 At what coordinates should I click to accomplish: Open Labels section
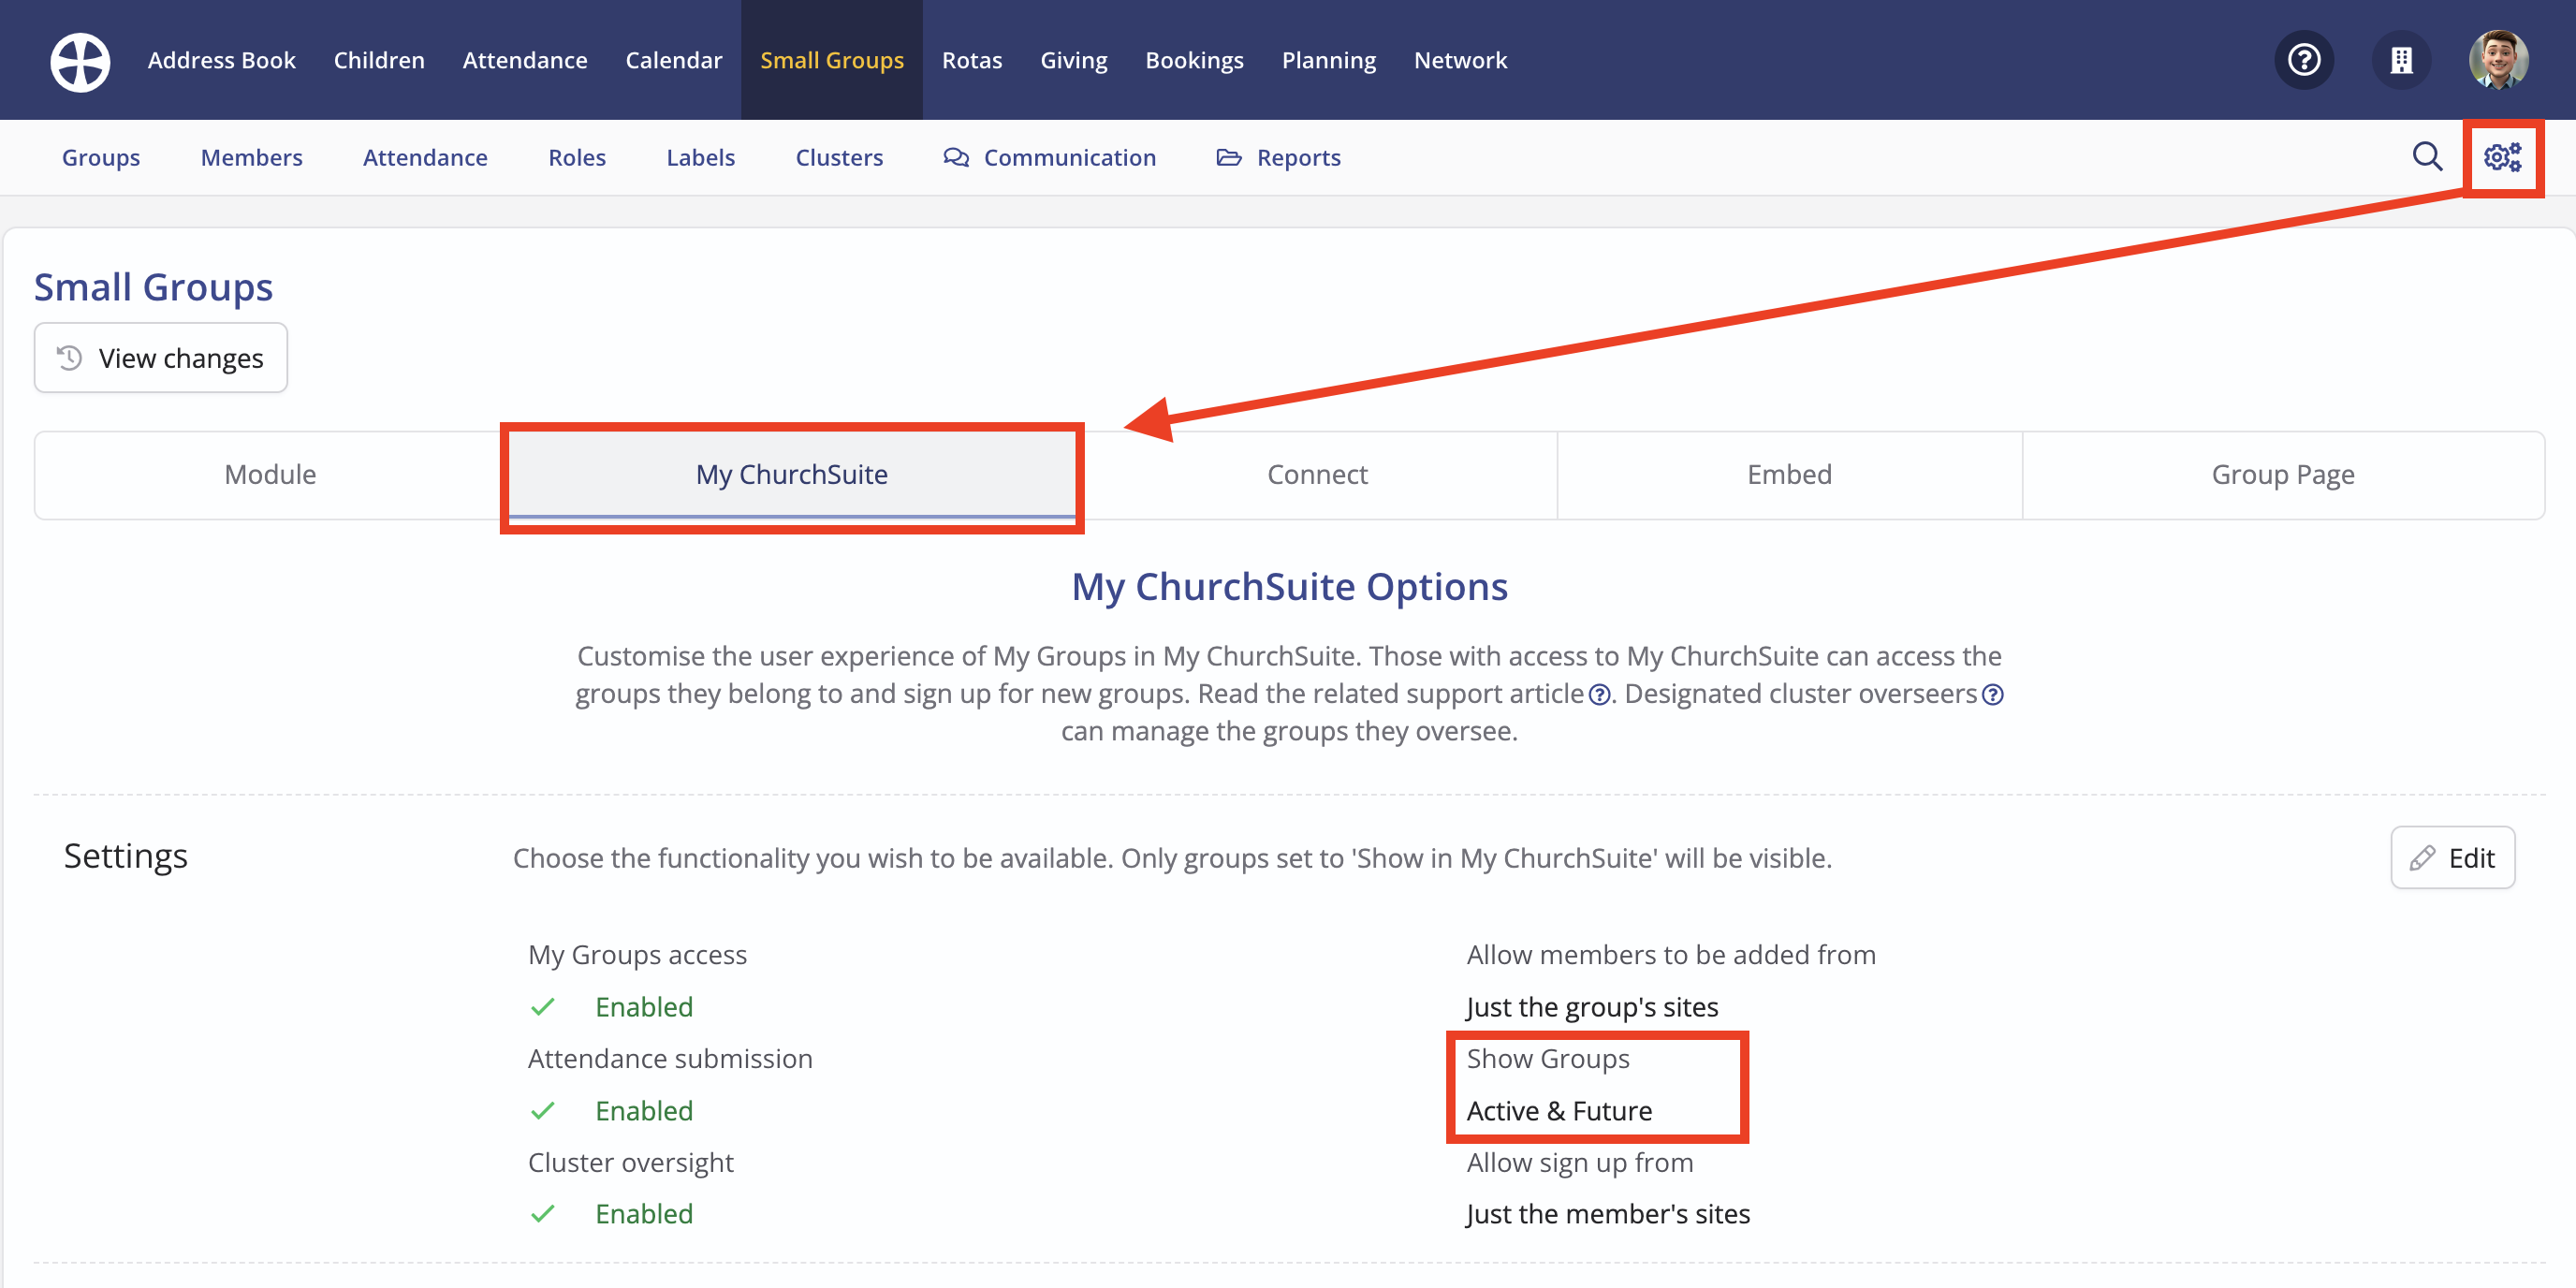pyautogui.click(x=701, y=157)
